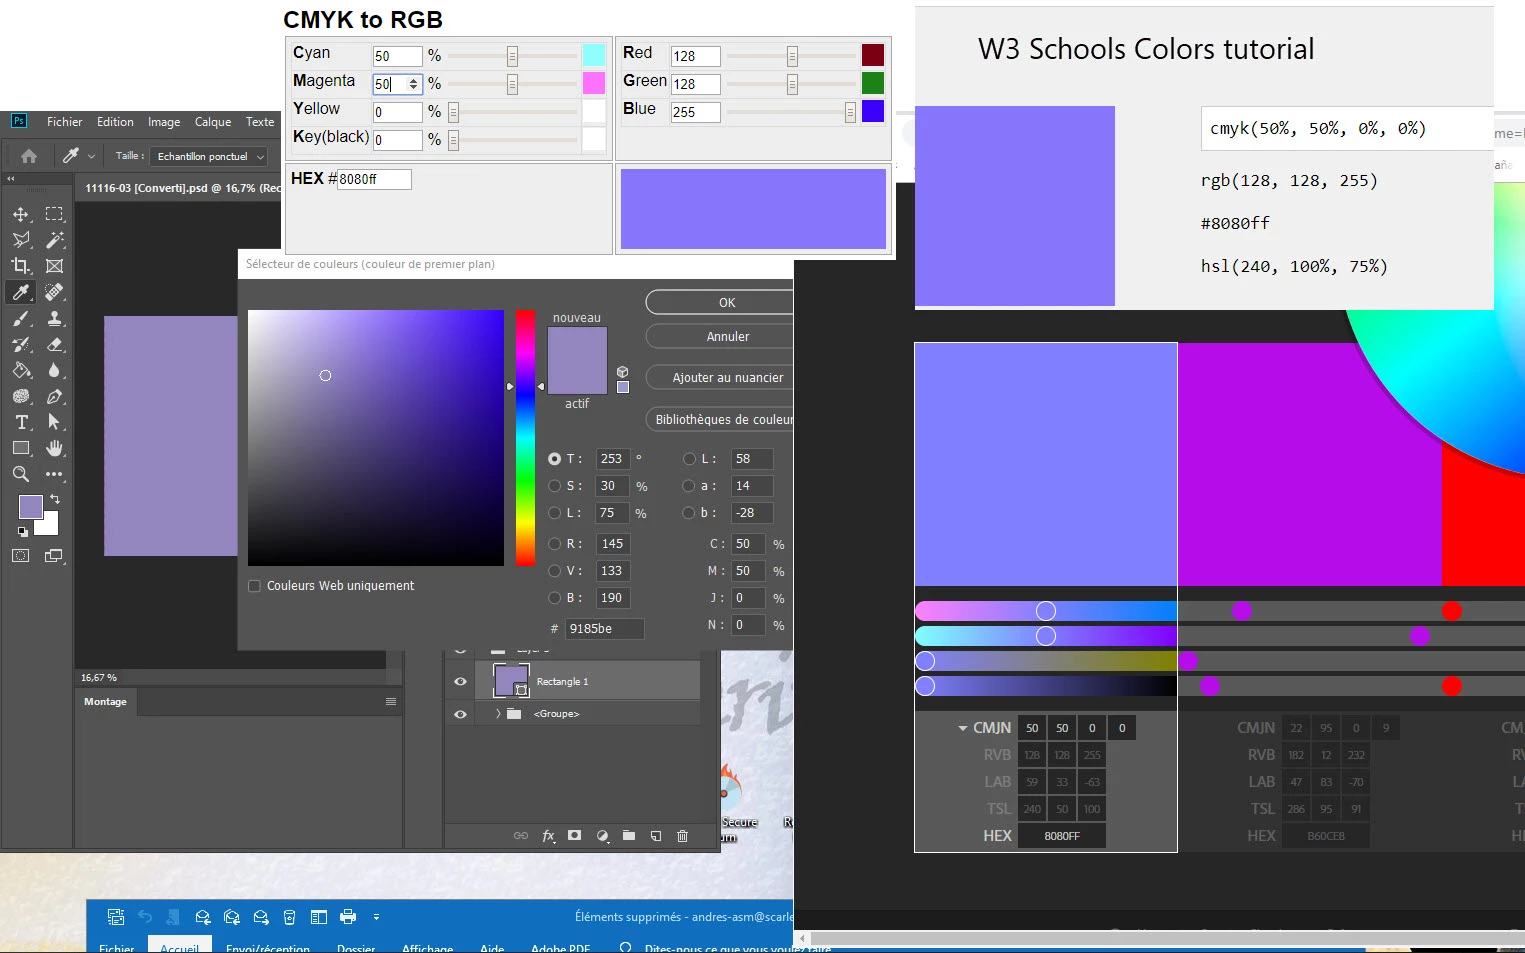Select the V green radio button
This screenshot has width=1525, height=953.
point(554,571)
